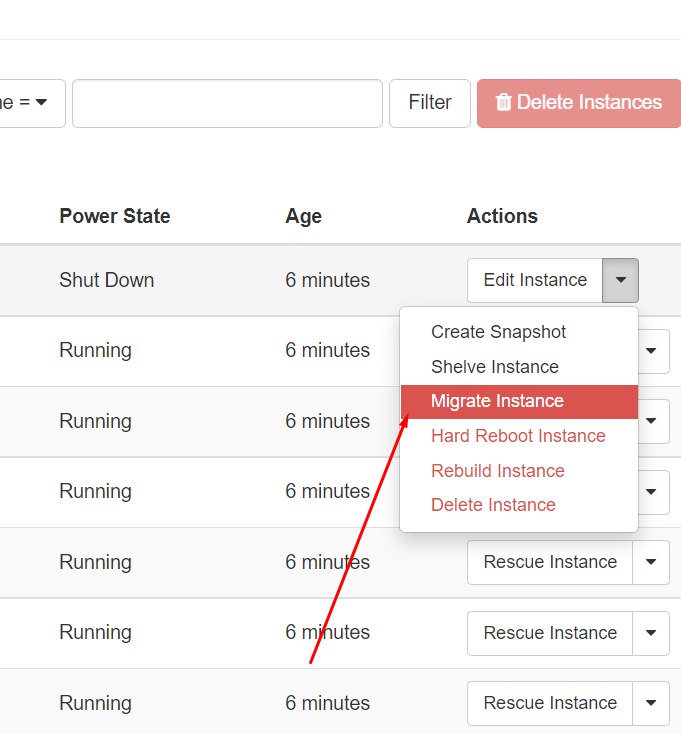Click Rescue Instance in the bottom row
Image resolution: width=681 pixels, height=734 pixels.
(550, 703)
